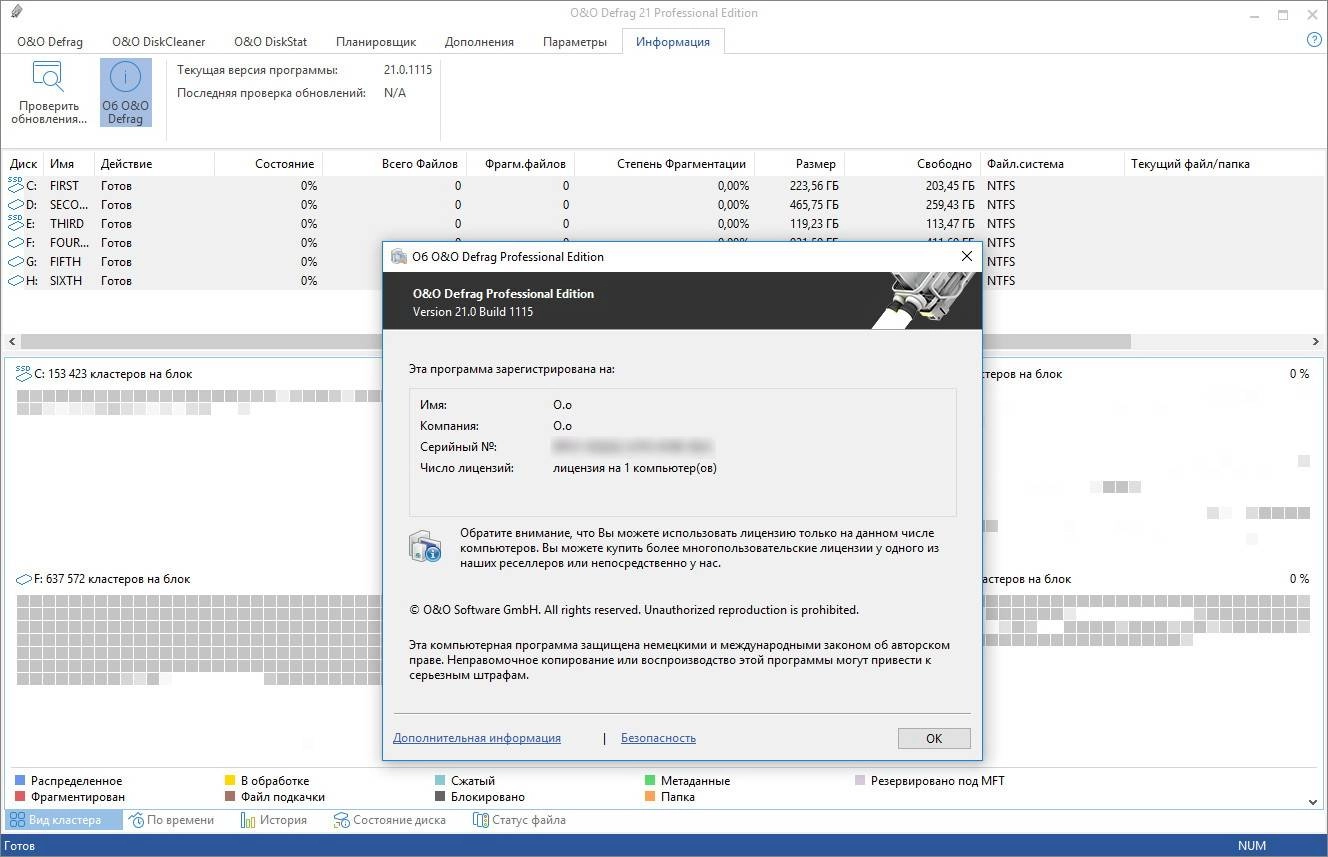1328x857 pixels.
Task: Sort by the Размер column header
Action: click(x=799, y=164)
